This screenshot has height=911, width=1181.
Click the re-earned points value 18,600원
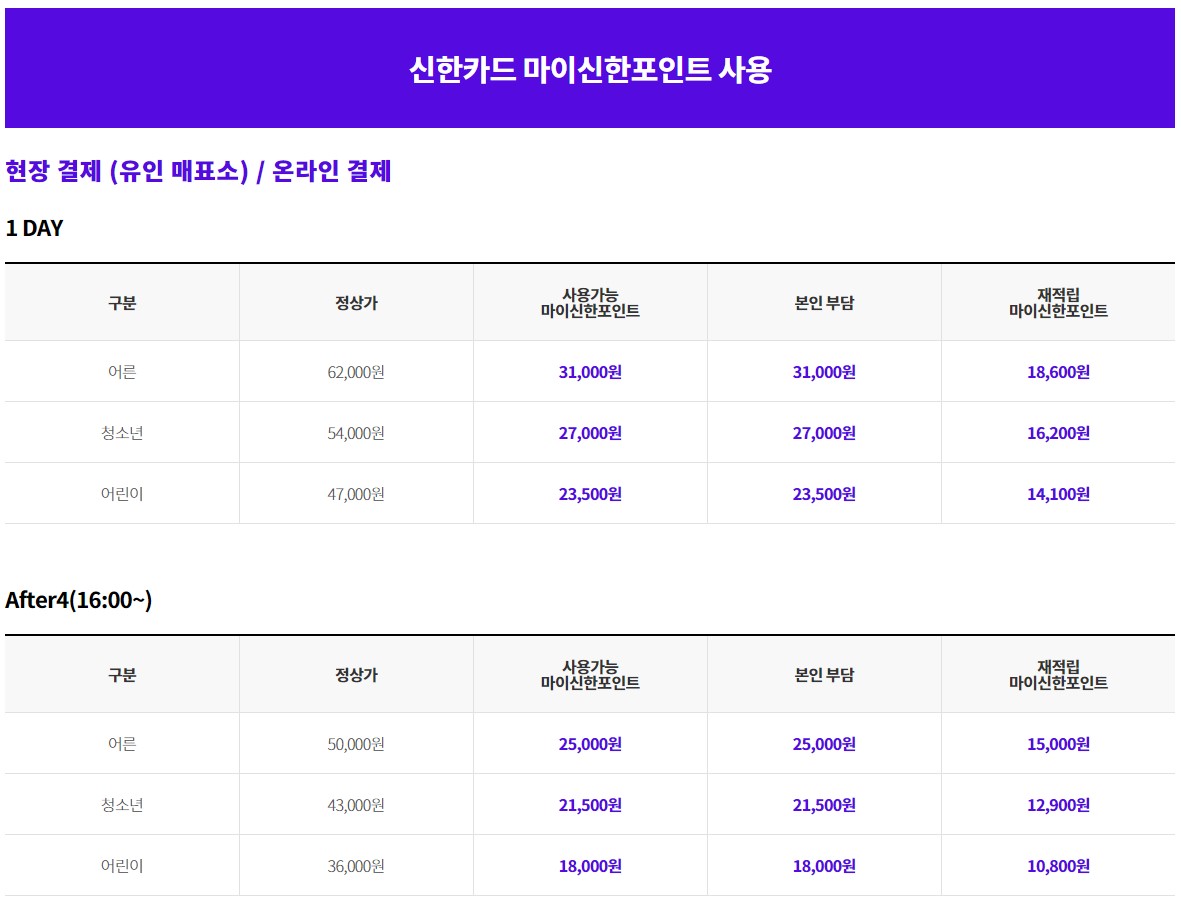coord(1058,372)
